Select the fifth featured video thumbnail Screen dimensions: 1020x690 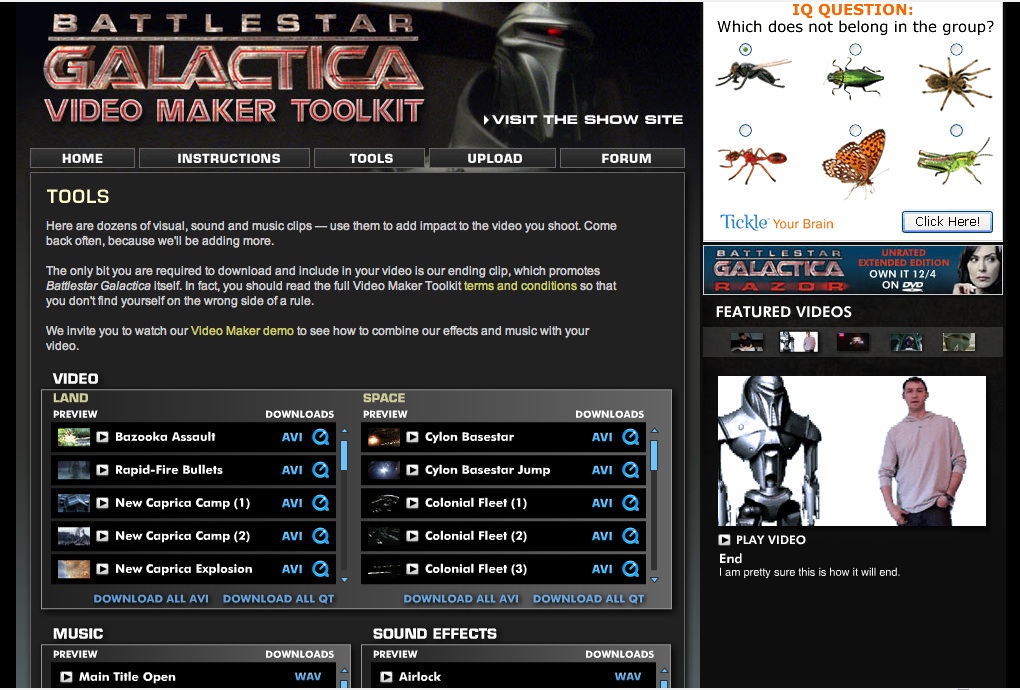[x=959, y=342]
